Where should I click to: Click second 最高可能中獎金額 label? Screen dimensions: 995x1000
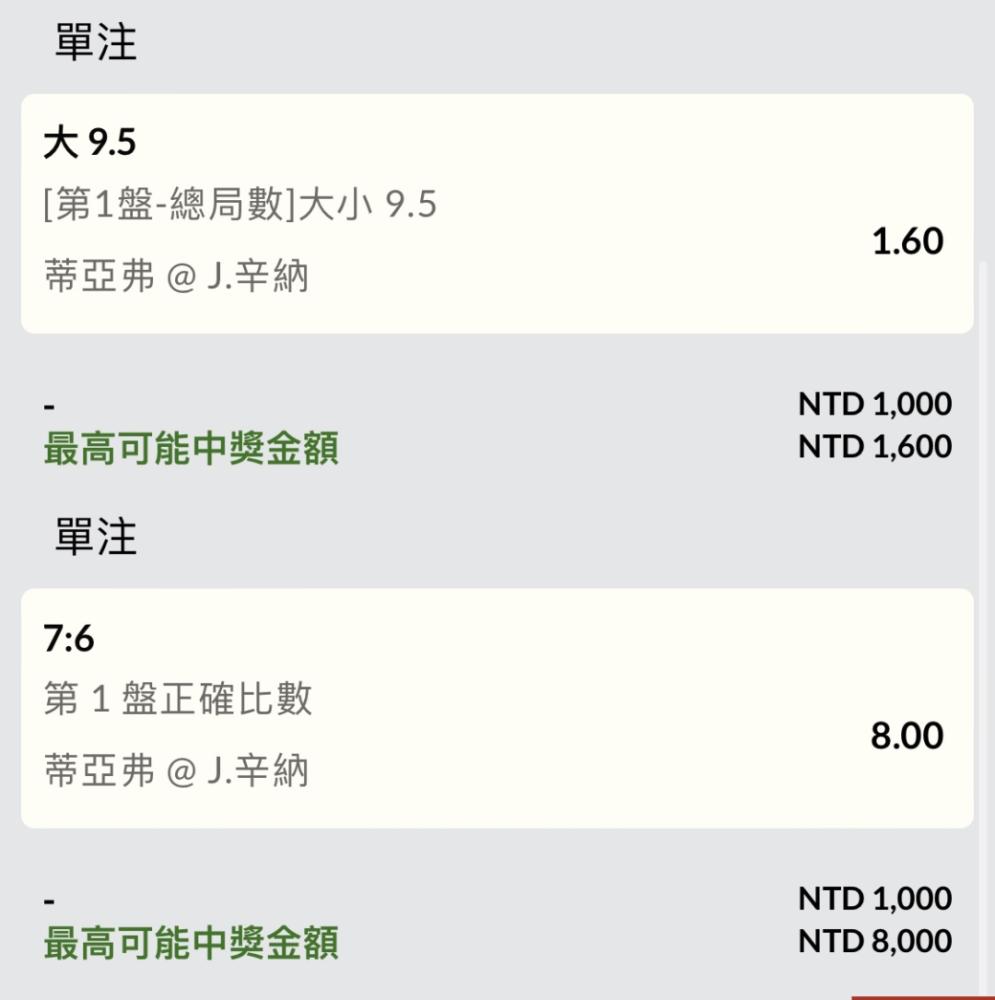click(191, 943)
